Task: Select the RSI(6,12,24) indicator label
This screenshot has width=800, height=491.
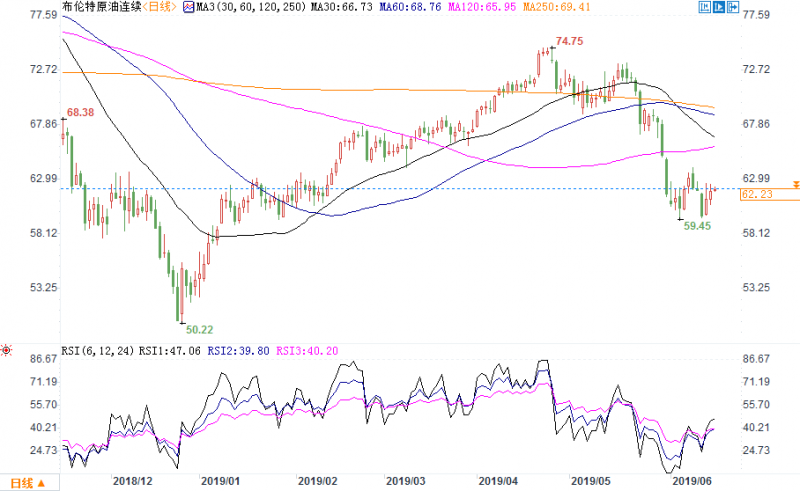Action: pyautogui.click(x=98, y=351)
